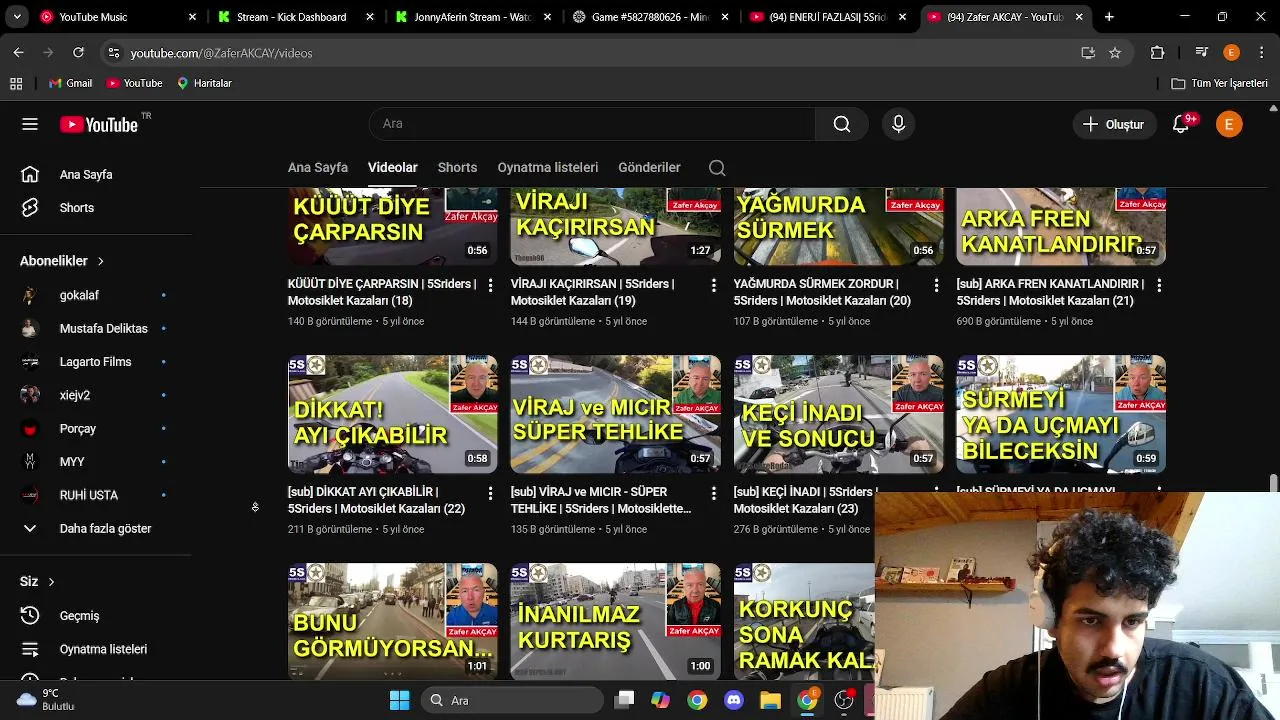Open the YouTube hamburger guide menu
Viewport: 1280px width, 720px height.
[30, 124]
